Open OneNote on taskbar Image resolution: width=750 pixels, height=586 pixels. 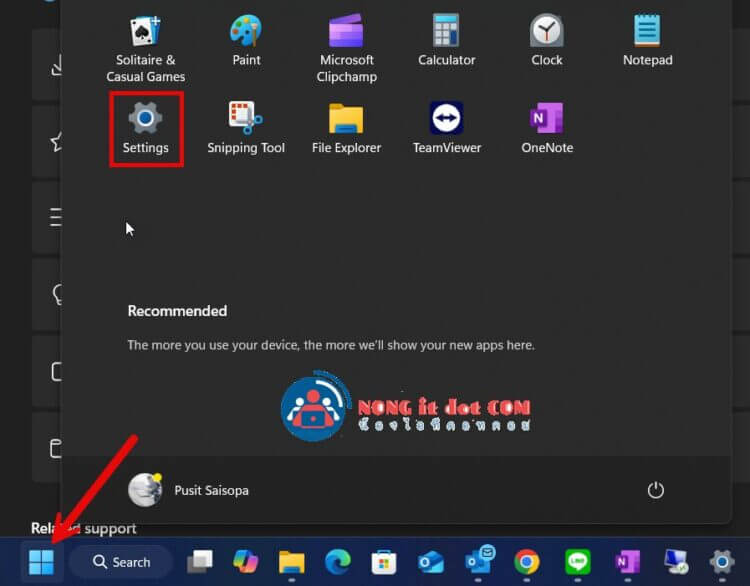628,562
